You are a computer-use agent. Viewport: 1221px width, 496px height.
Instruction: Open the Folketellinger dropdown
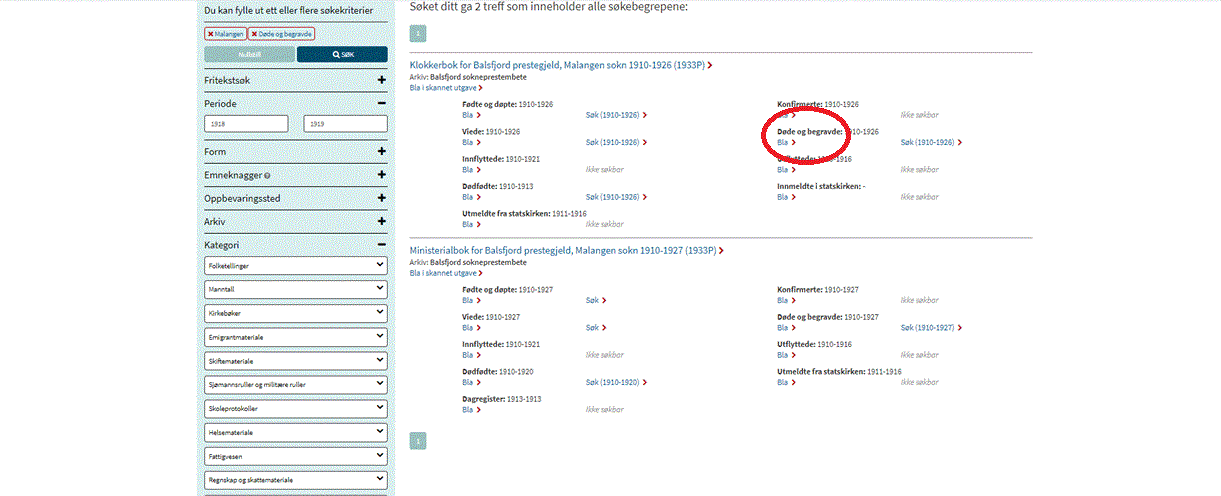[x=295, y=265]
